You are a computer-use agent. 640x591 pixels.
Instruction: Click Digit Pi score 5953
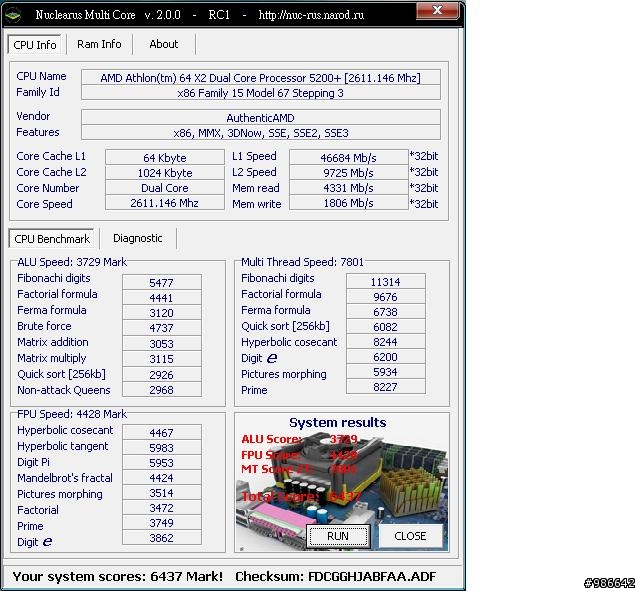pos(161,463)
